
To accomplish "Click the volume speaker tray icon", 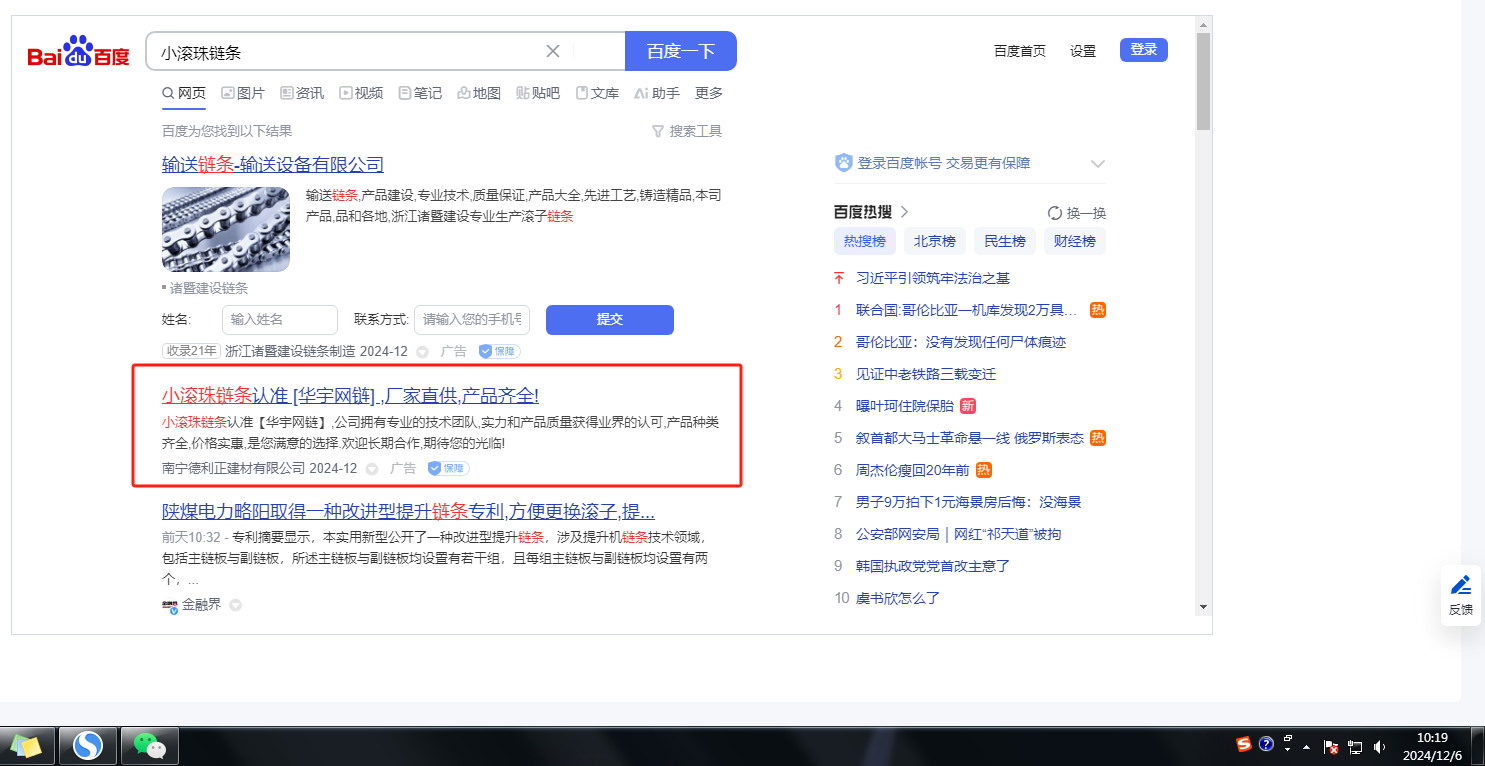I will point(1380,746).
